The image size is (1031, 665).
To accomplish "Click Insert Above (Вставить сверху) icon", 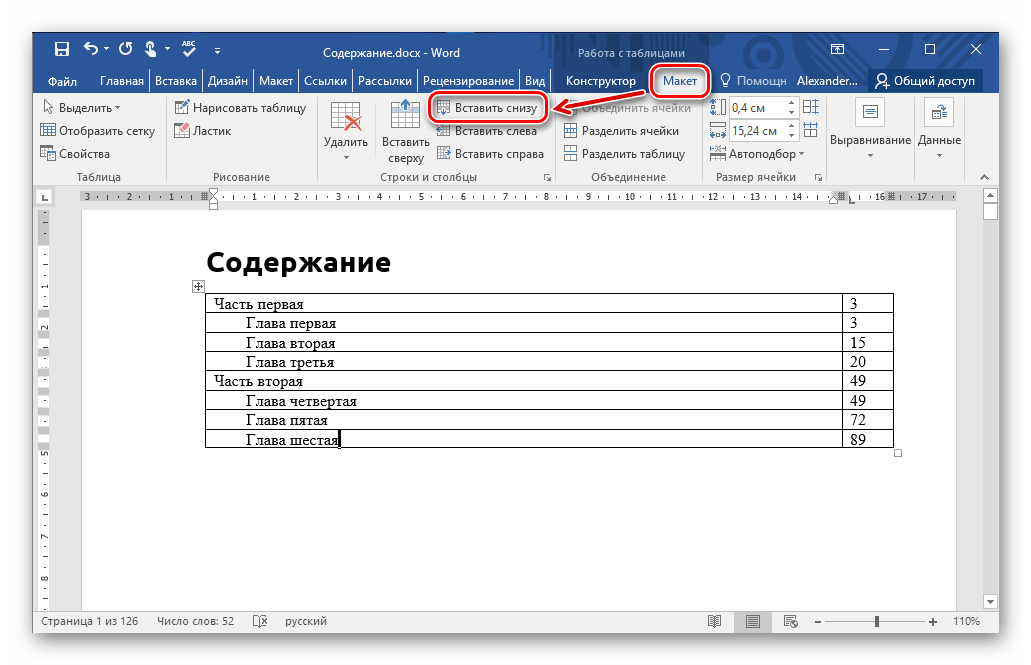I will [405, 118].
